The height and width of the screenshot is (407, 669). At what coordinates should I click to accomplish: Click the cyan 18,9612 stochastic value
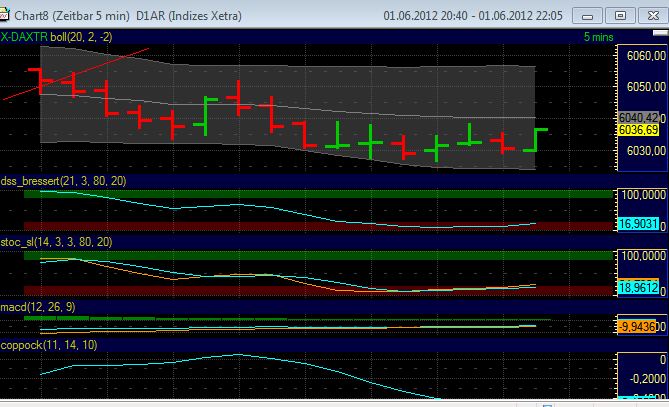(638, 288)
